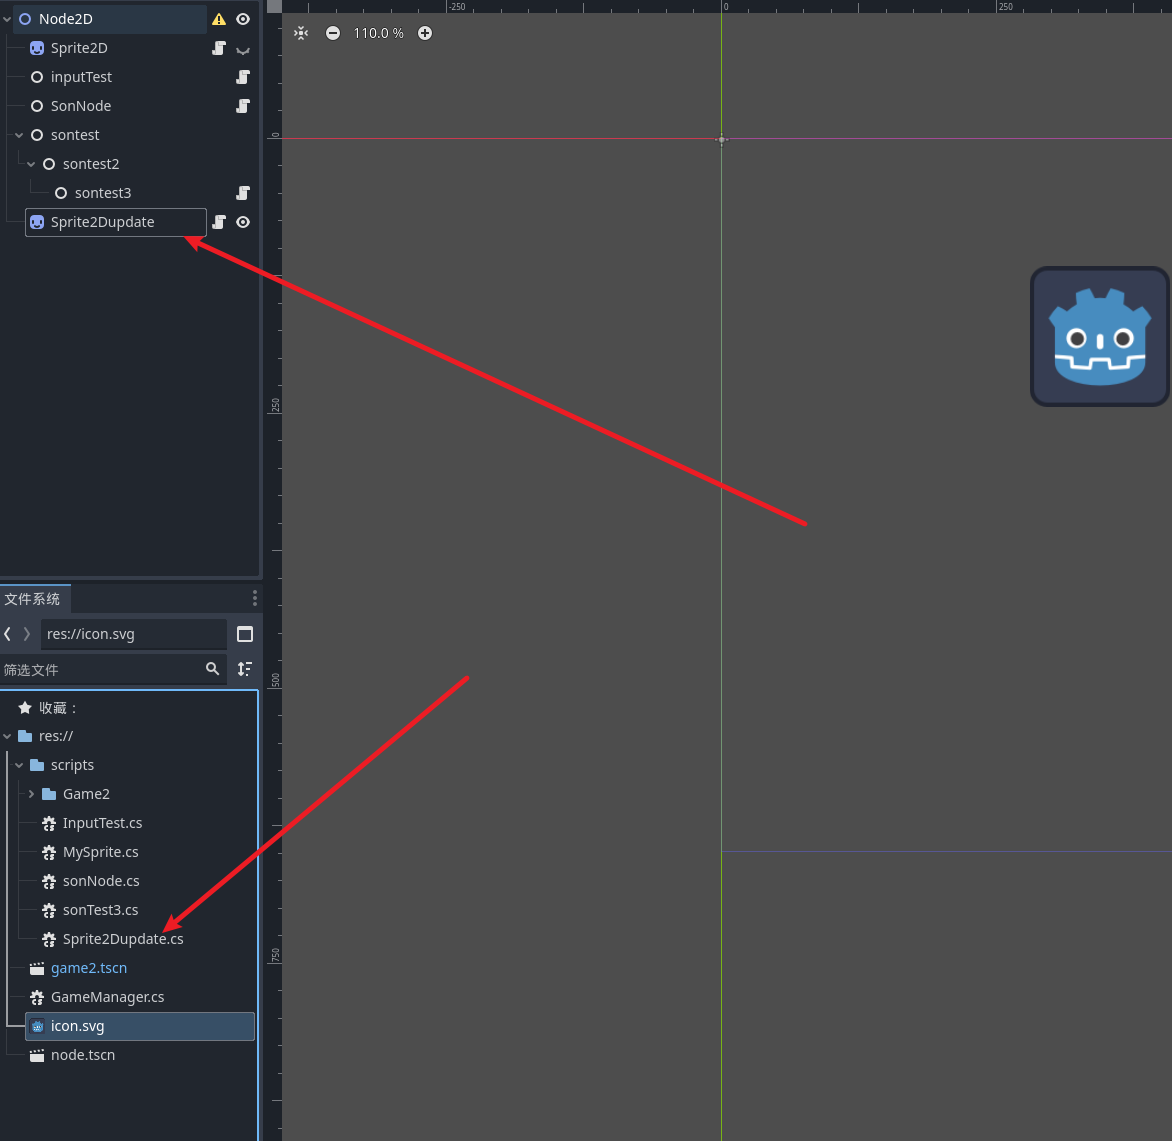Collapse the scripts folder
1172x1141 pixels.
tap(19, 766)
